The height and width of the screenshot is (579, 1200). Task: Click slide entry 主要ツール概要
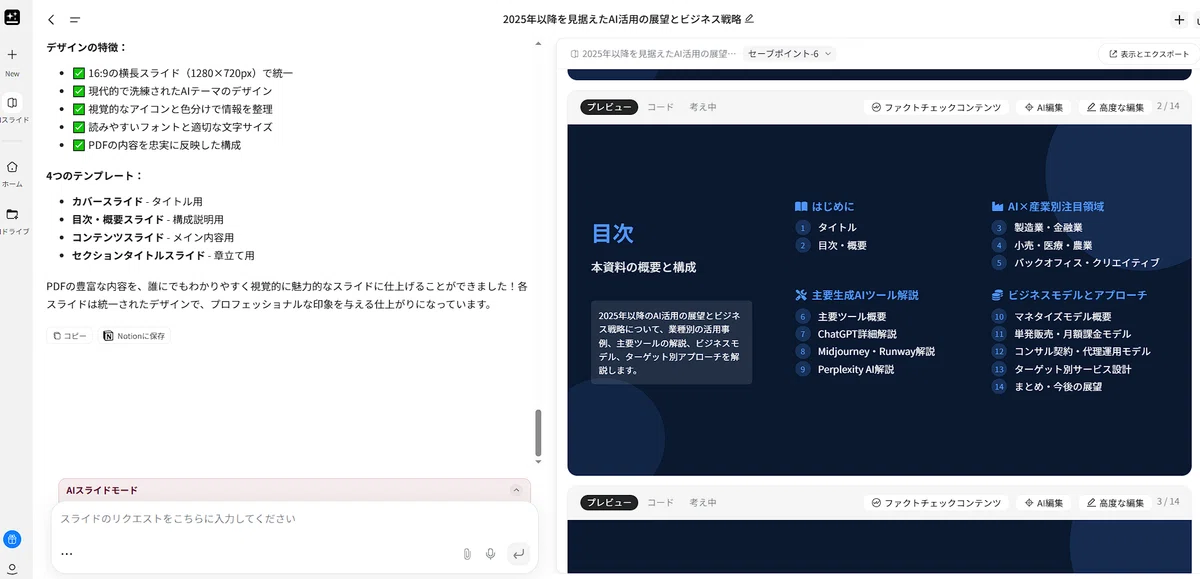[x=852, y=316]
